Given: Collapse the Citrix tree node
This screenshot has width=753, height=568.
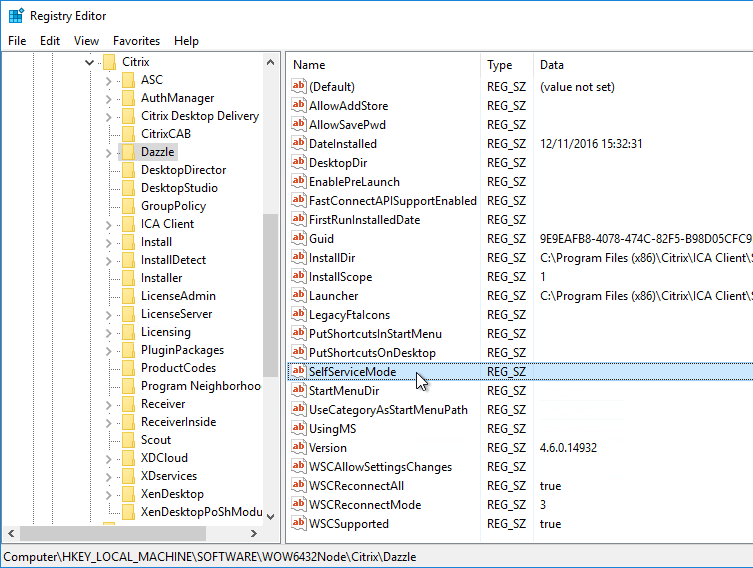Looking at the screenshot, I should (x=89, y=62).
